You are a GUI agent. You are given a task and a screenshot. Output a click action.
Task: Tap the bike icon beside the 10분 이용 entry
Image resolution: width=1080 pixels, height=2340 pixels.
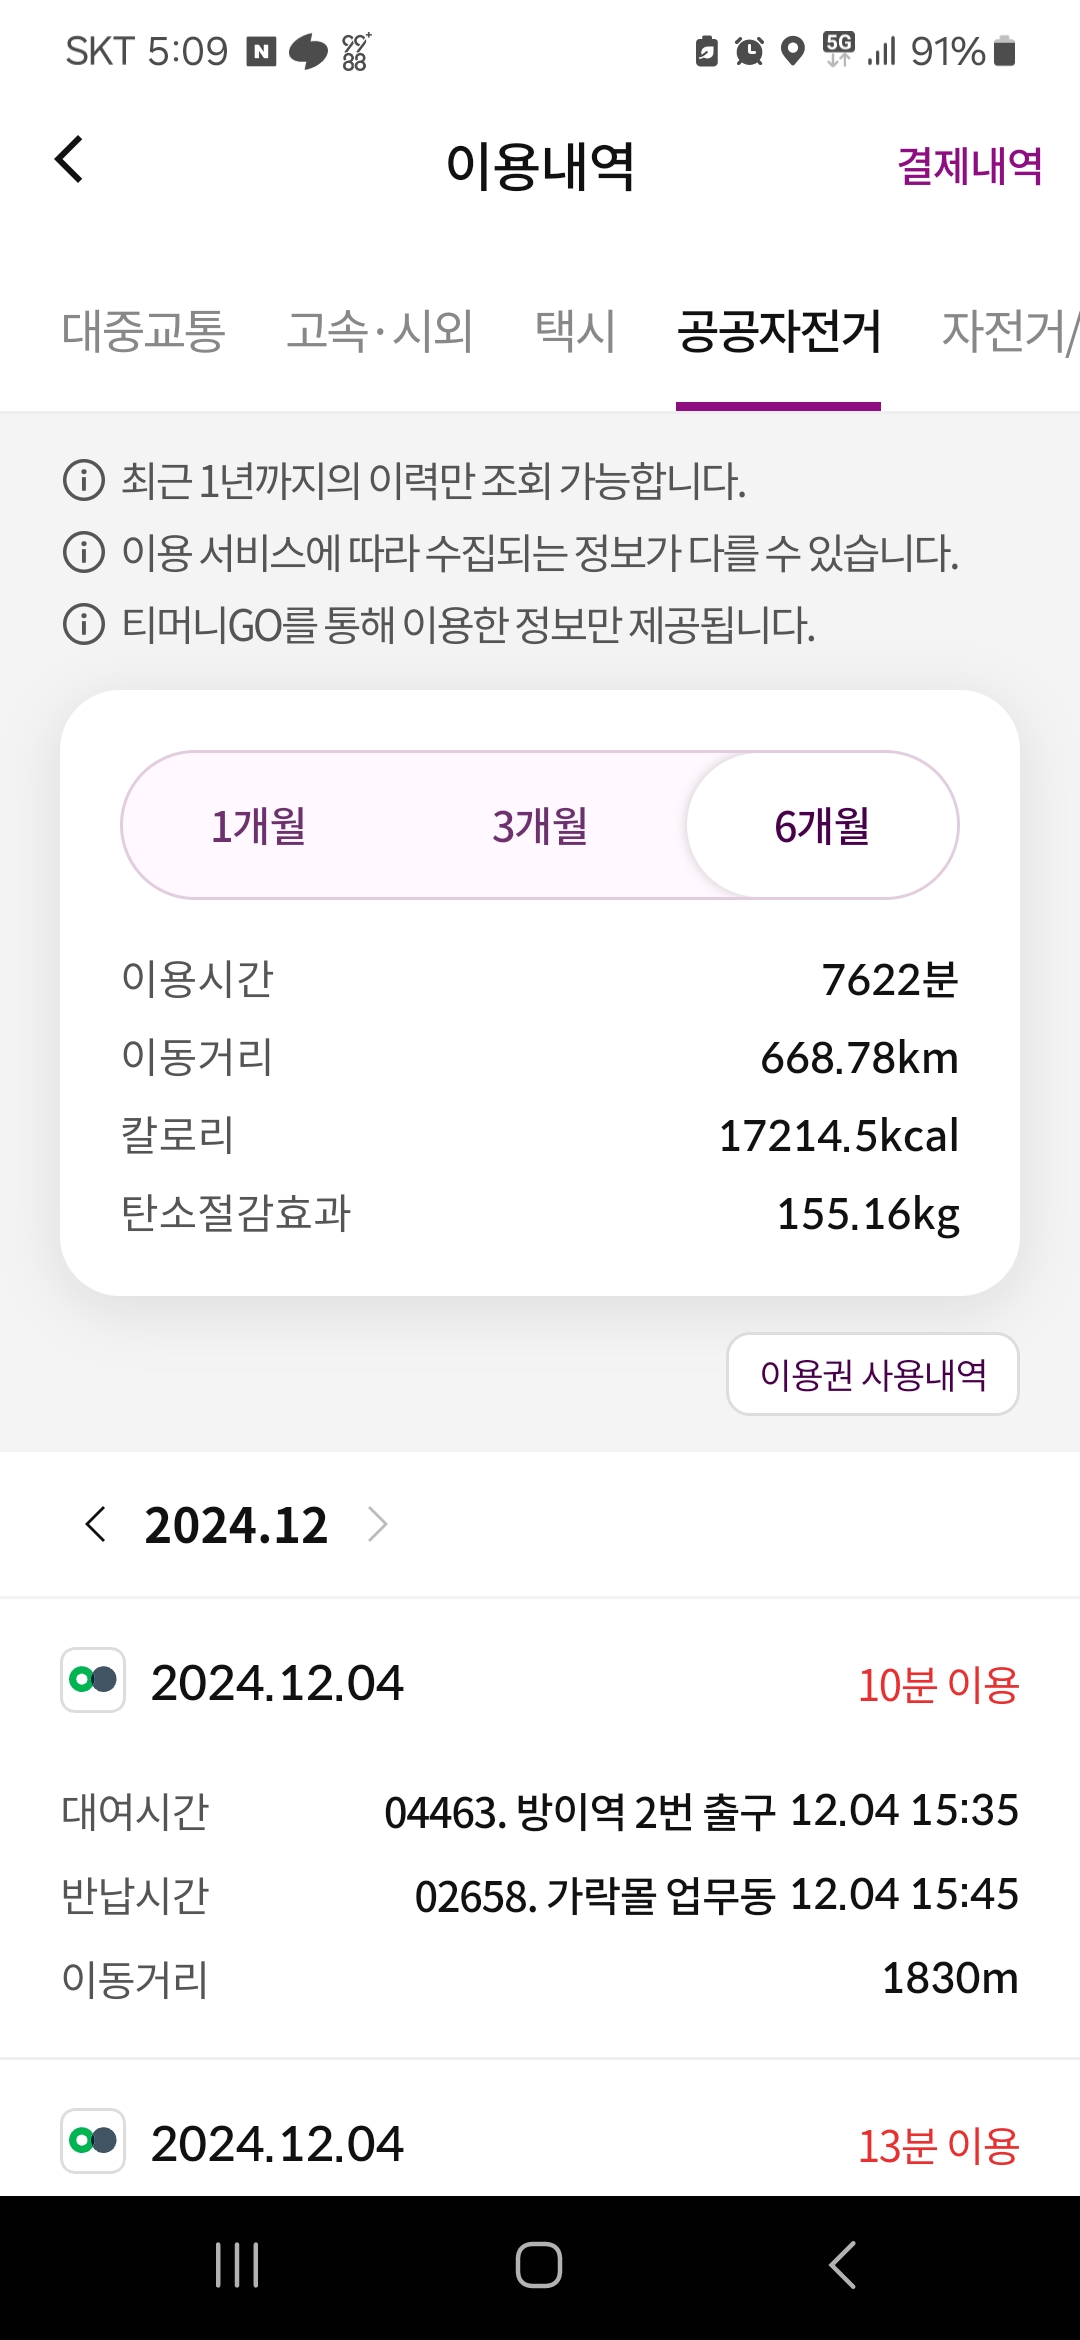pyautogui.click(x=93, y=1680)
